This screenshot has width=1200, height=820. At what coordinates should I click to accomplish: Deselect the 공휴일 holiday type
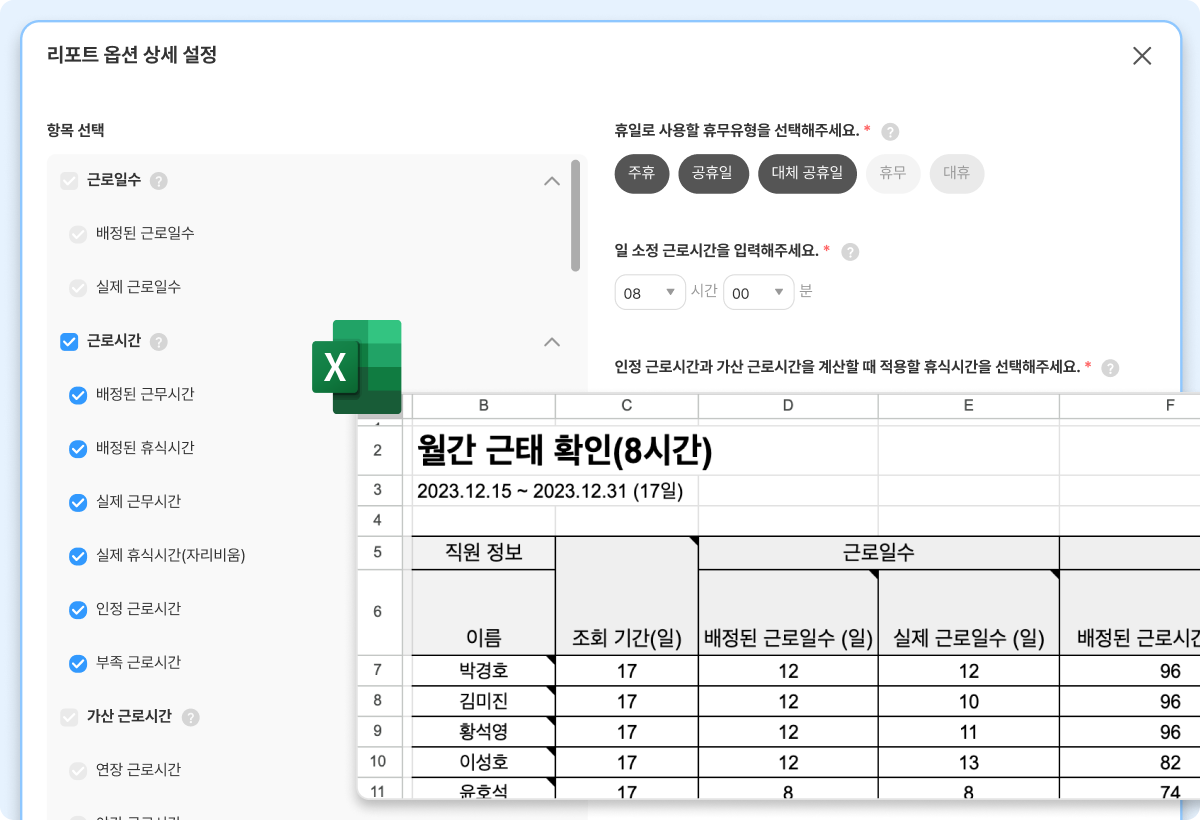[713, 173]
